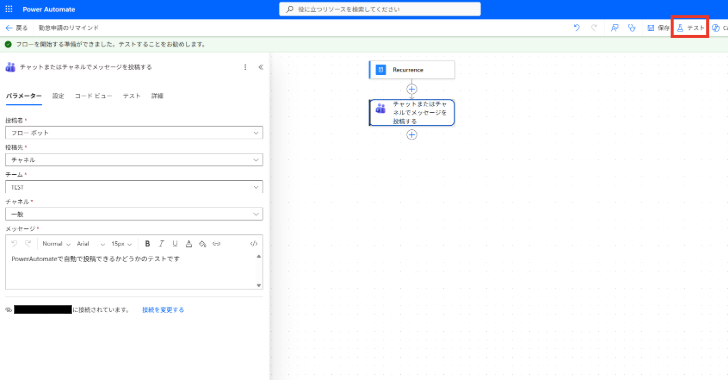Click the message box scroll up arrow
Viewport: 728px width, 380px height.
(259, 256)
